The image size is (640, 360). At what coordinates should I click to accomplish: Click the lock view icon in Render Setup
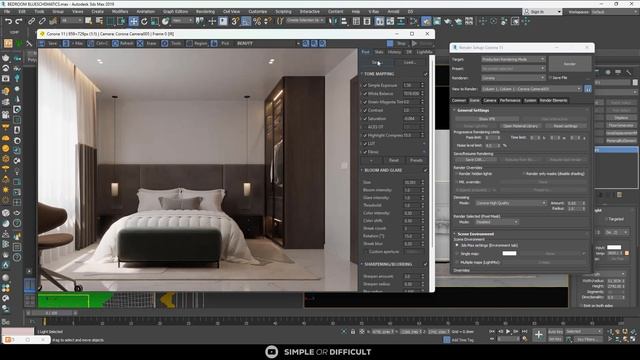pyautogui.click(x=588, y=89)
